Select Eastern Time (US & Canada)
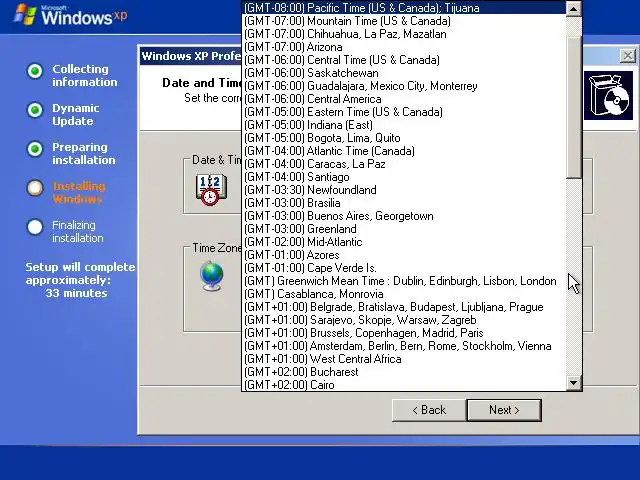This screenshot has width=640, height=480. [404, 112]
